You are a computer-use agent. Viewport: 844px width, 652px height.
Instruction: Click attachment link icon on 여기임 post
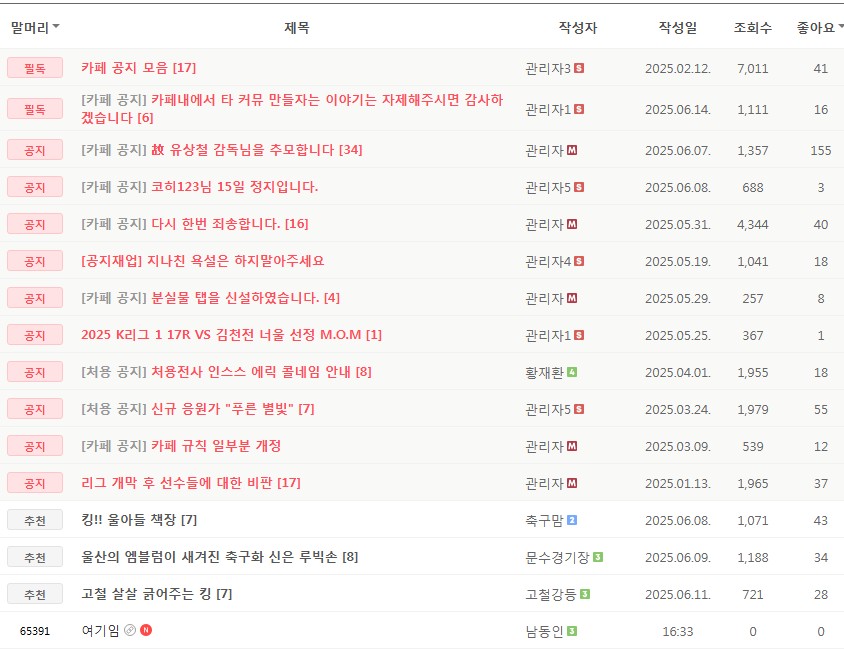pos(130,630)
